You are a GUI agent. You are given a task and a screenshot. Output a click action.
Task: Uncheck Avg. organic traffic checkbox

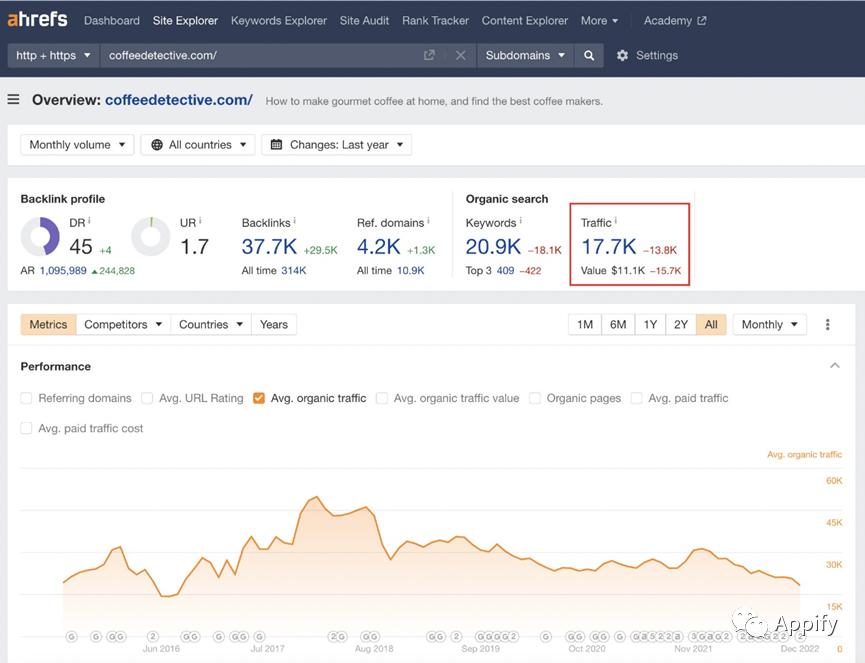(259, 398)
